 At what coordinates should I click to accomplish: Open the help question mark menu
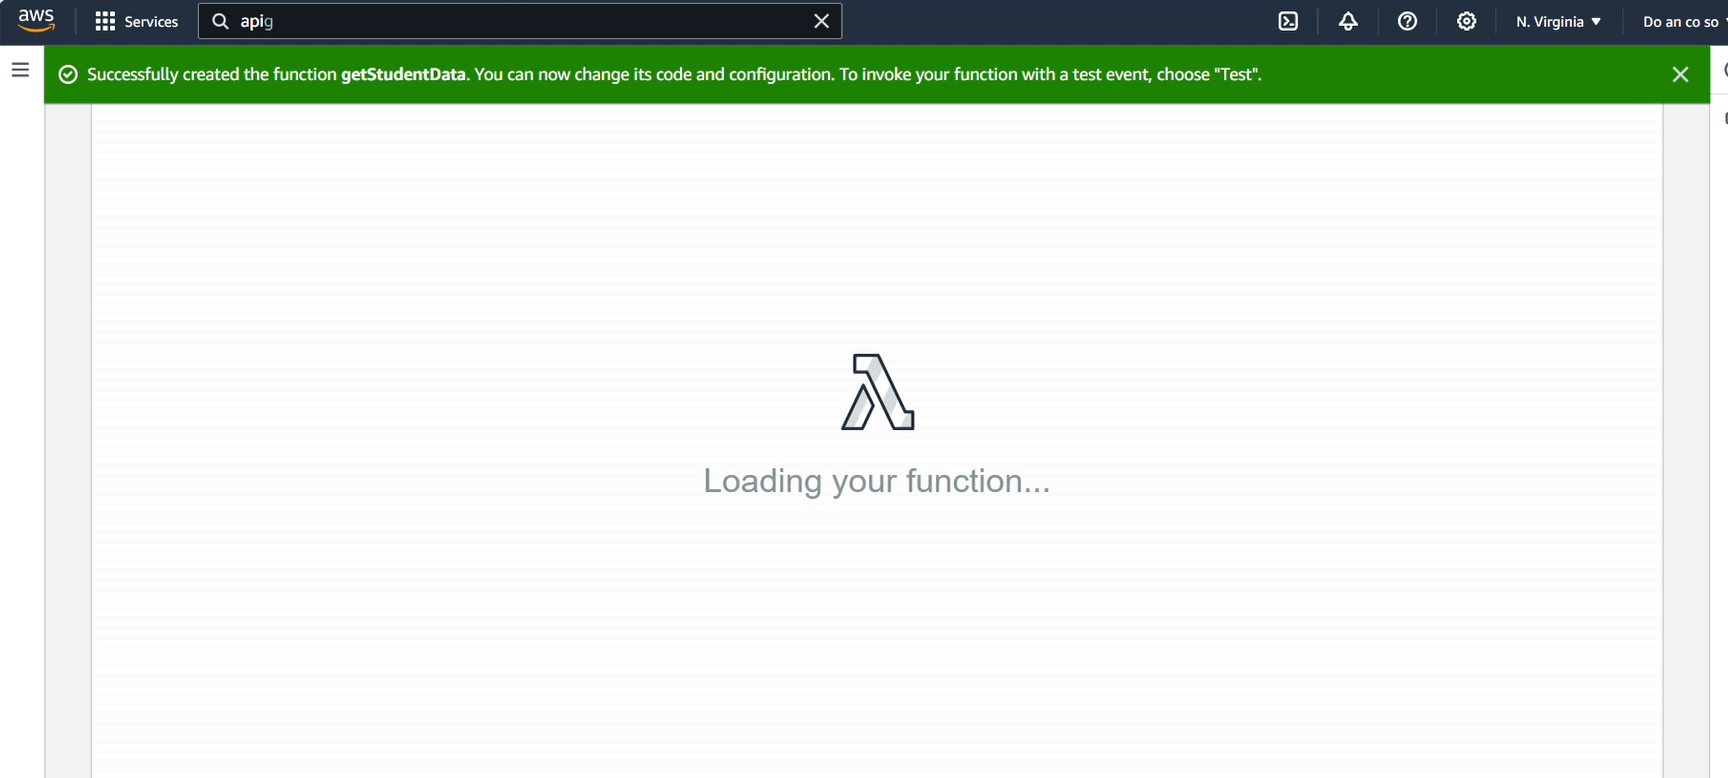pos(1407,21)
